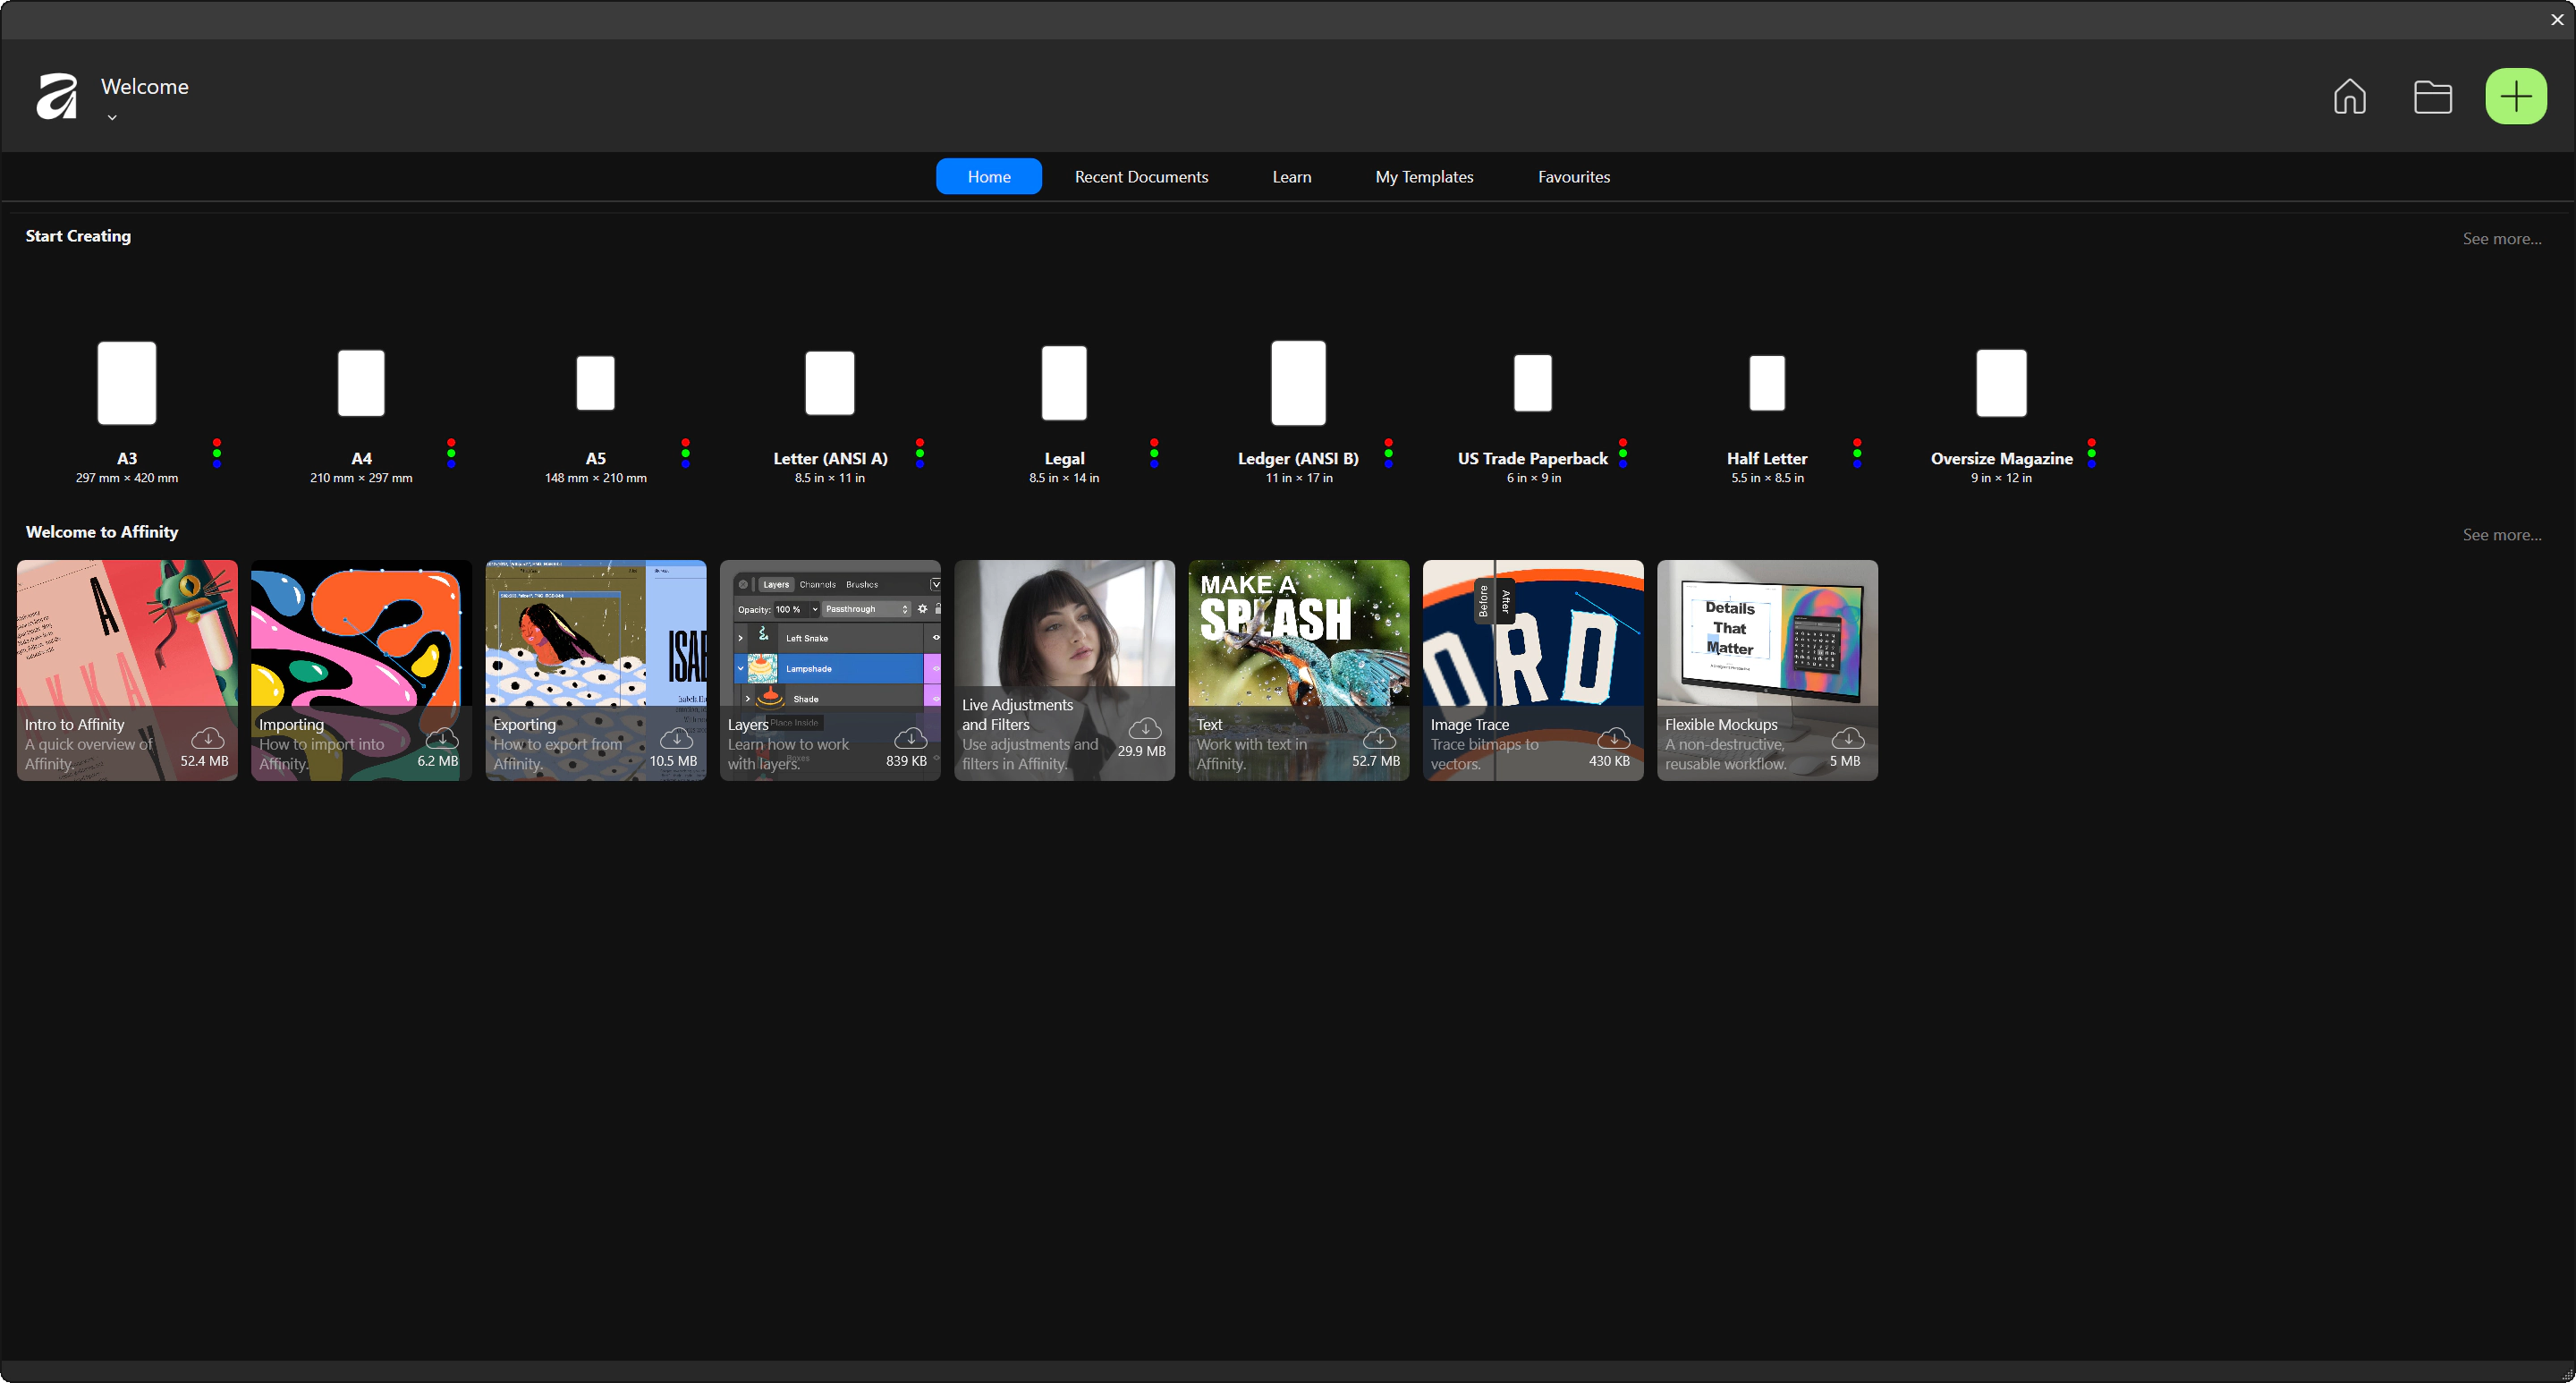
Task: Click the Affinity logo icon
Action: pos(57,97)
